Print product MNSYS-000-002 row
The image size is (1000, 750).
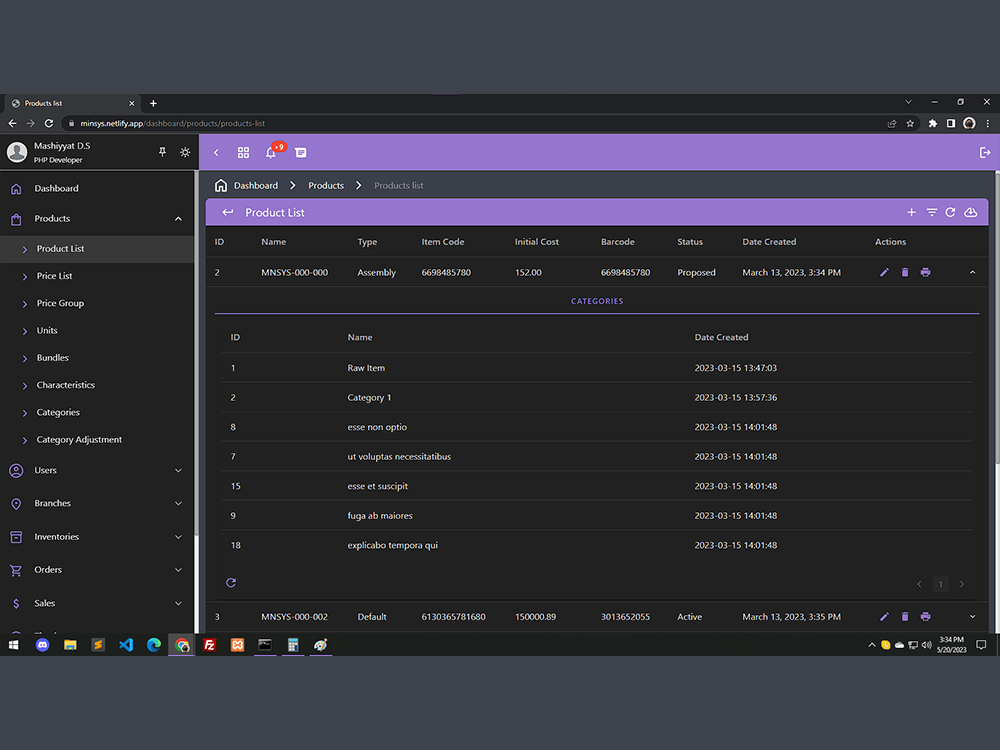(925, 617)
